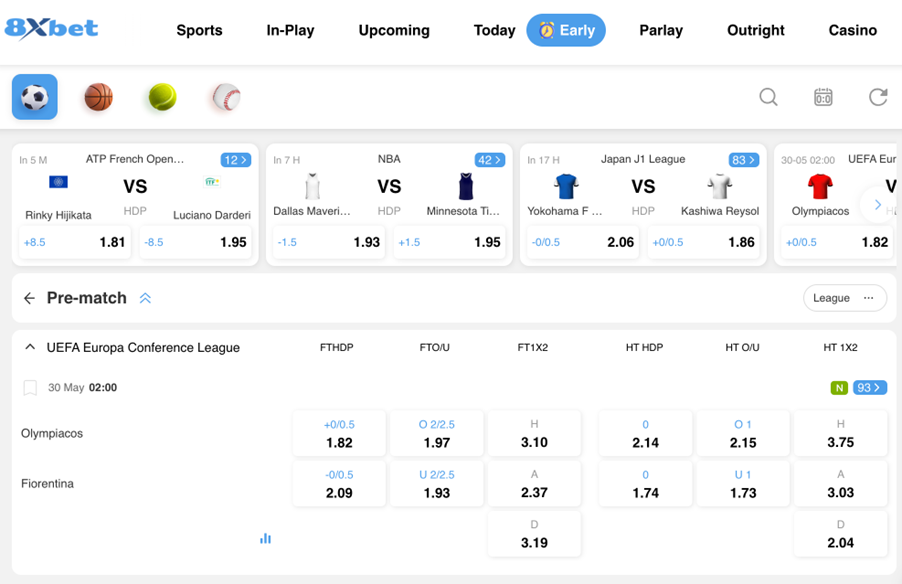The height and width of the screenshot is (584, 902).
Task: Select Olympiacos +0/0.5 handicap odds 1.82
Action: 339,434
